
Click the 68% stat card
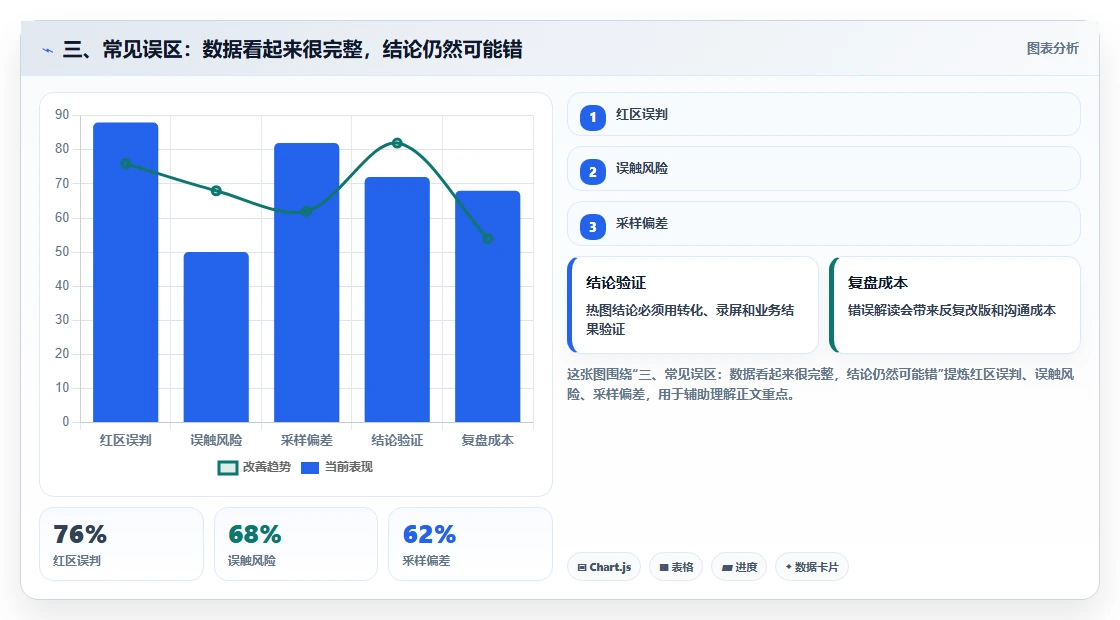click(296, 544)
